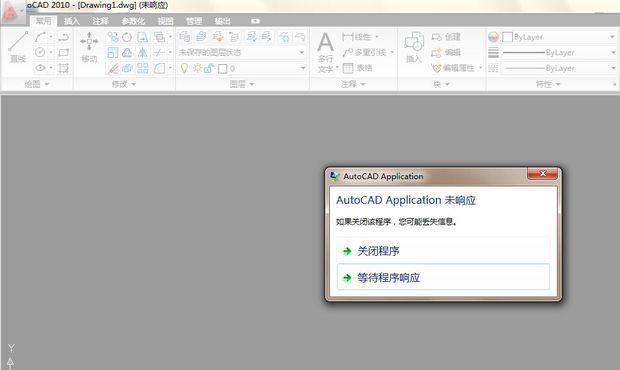The width and height of the screenshot is (620, 370).
Task: Click Edit block (编辑)
Action: coord(446,52)
